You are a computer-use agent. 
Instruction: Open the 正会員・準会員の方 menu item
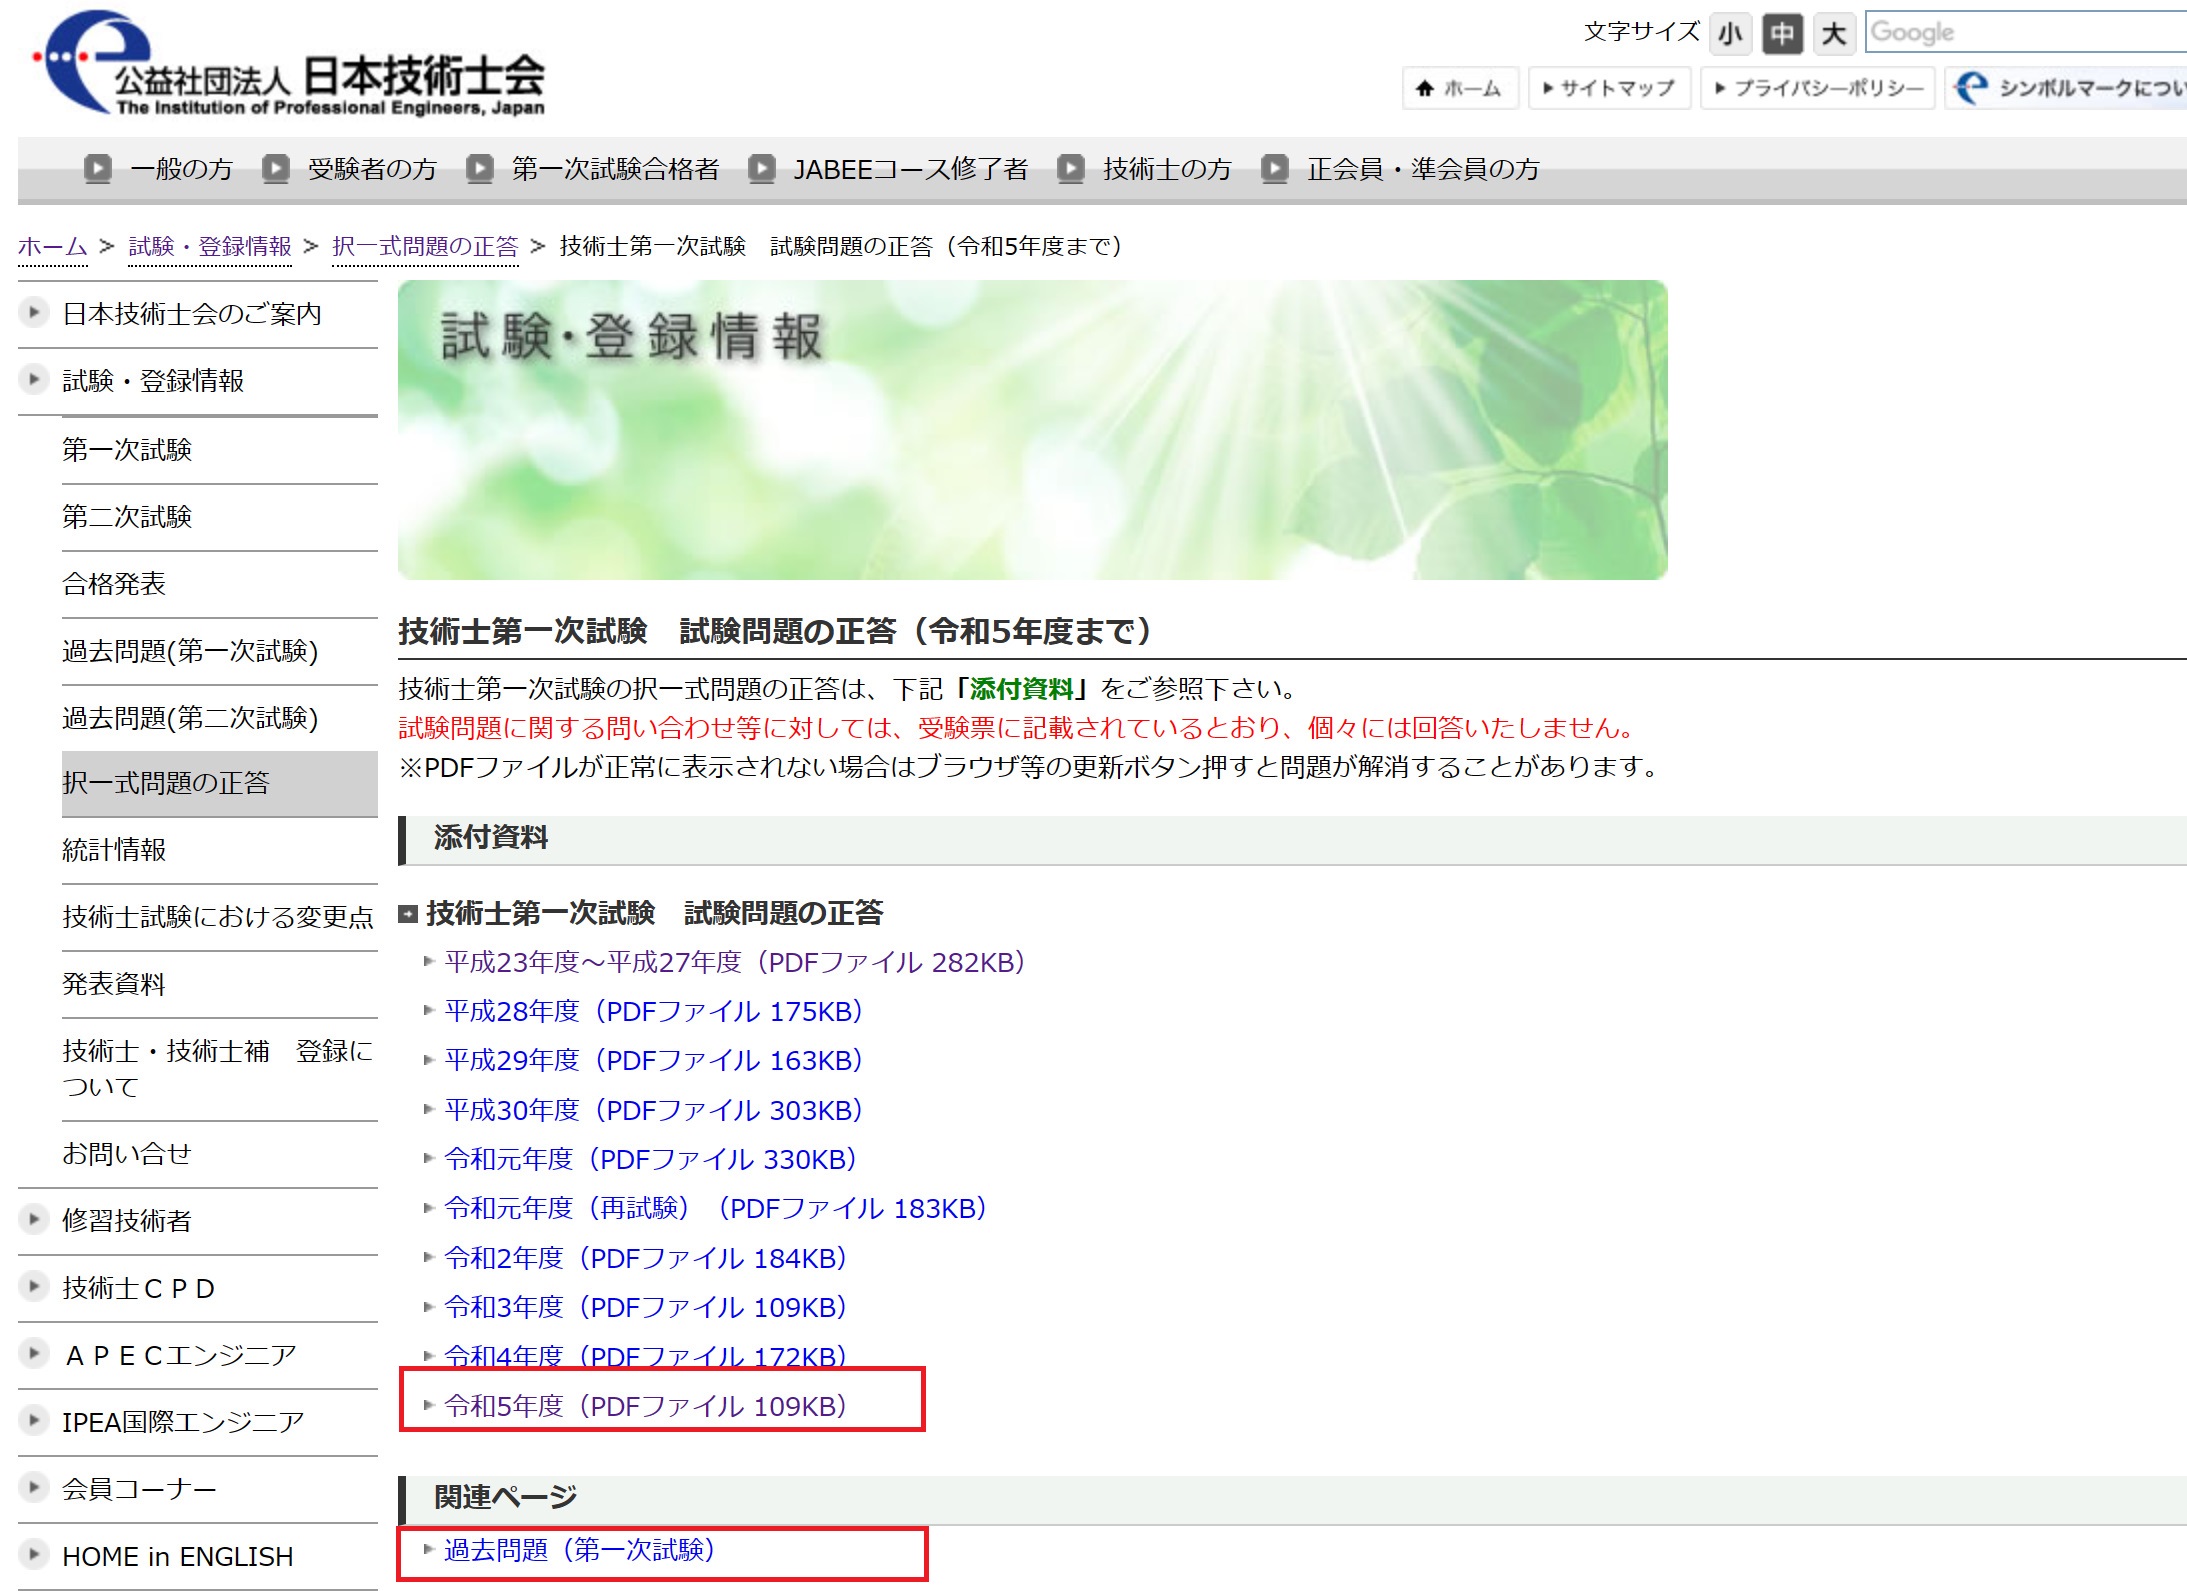1423,169
